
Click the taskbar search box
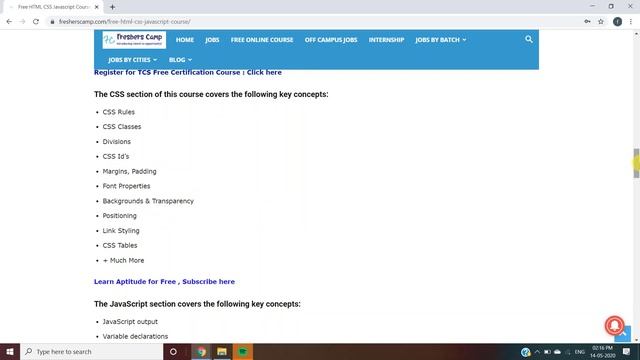tap(91, 351)
